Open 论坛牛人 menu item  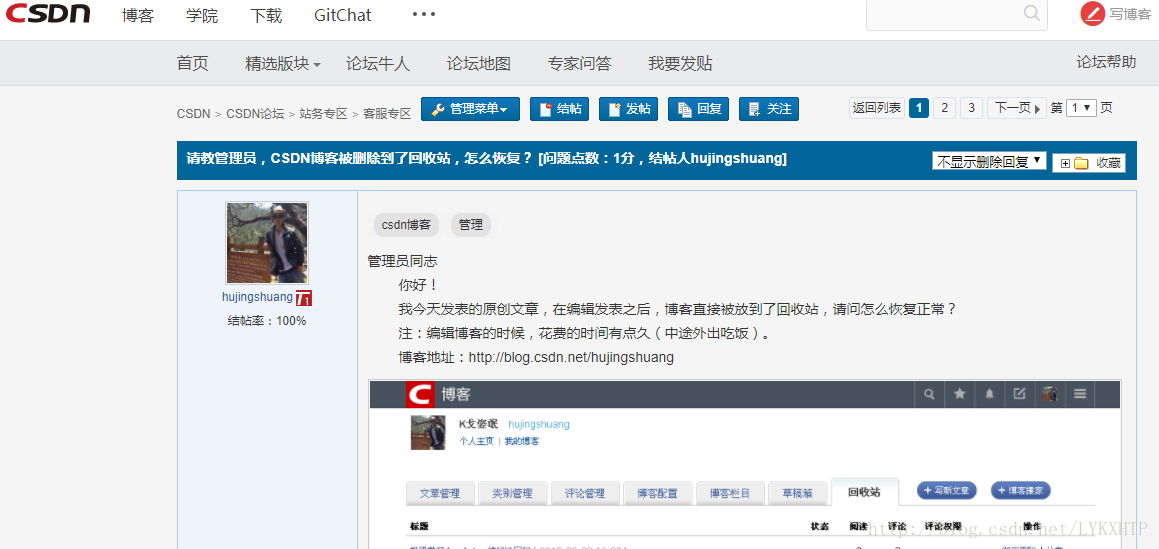pos(378,64)
